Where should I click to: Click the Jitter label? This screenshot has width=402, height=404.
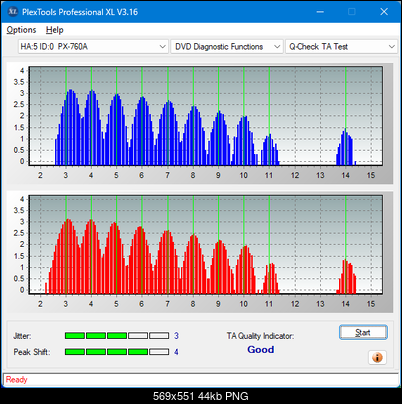[22, 336]
